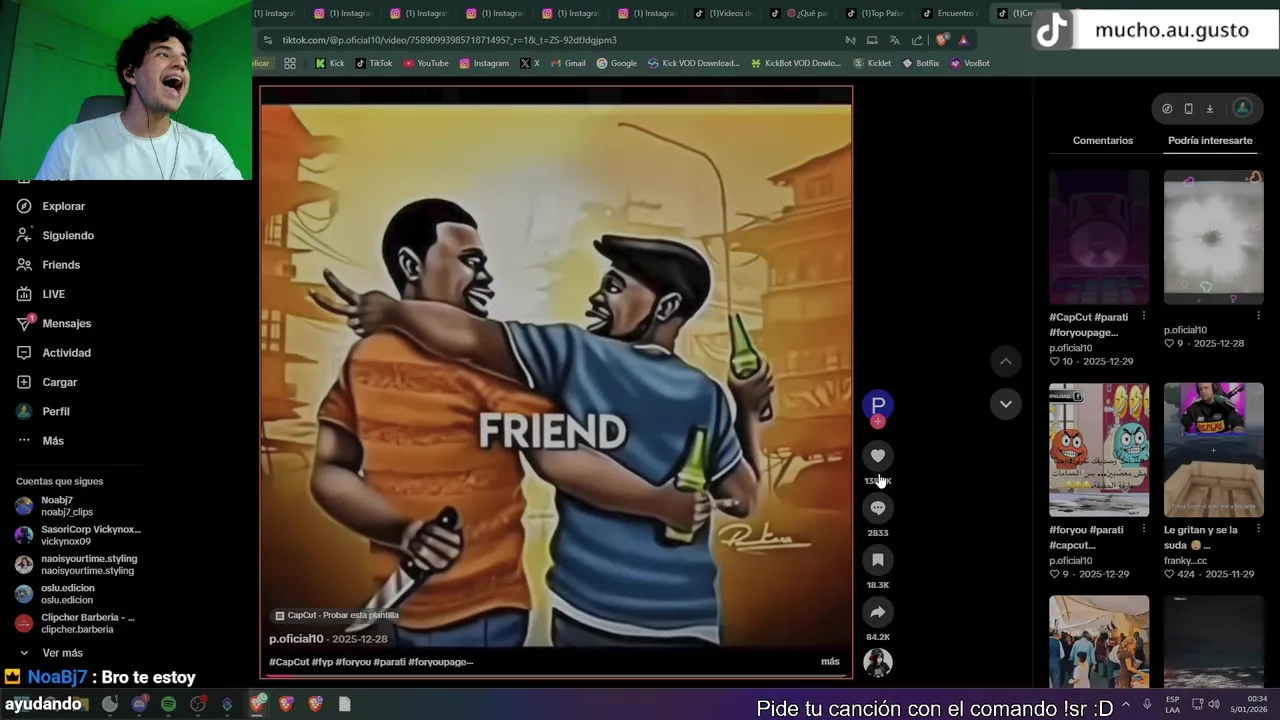Expand followed accounts with Ver más
This screenshot has width=1280, height=720.
(52, 653)
